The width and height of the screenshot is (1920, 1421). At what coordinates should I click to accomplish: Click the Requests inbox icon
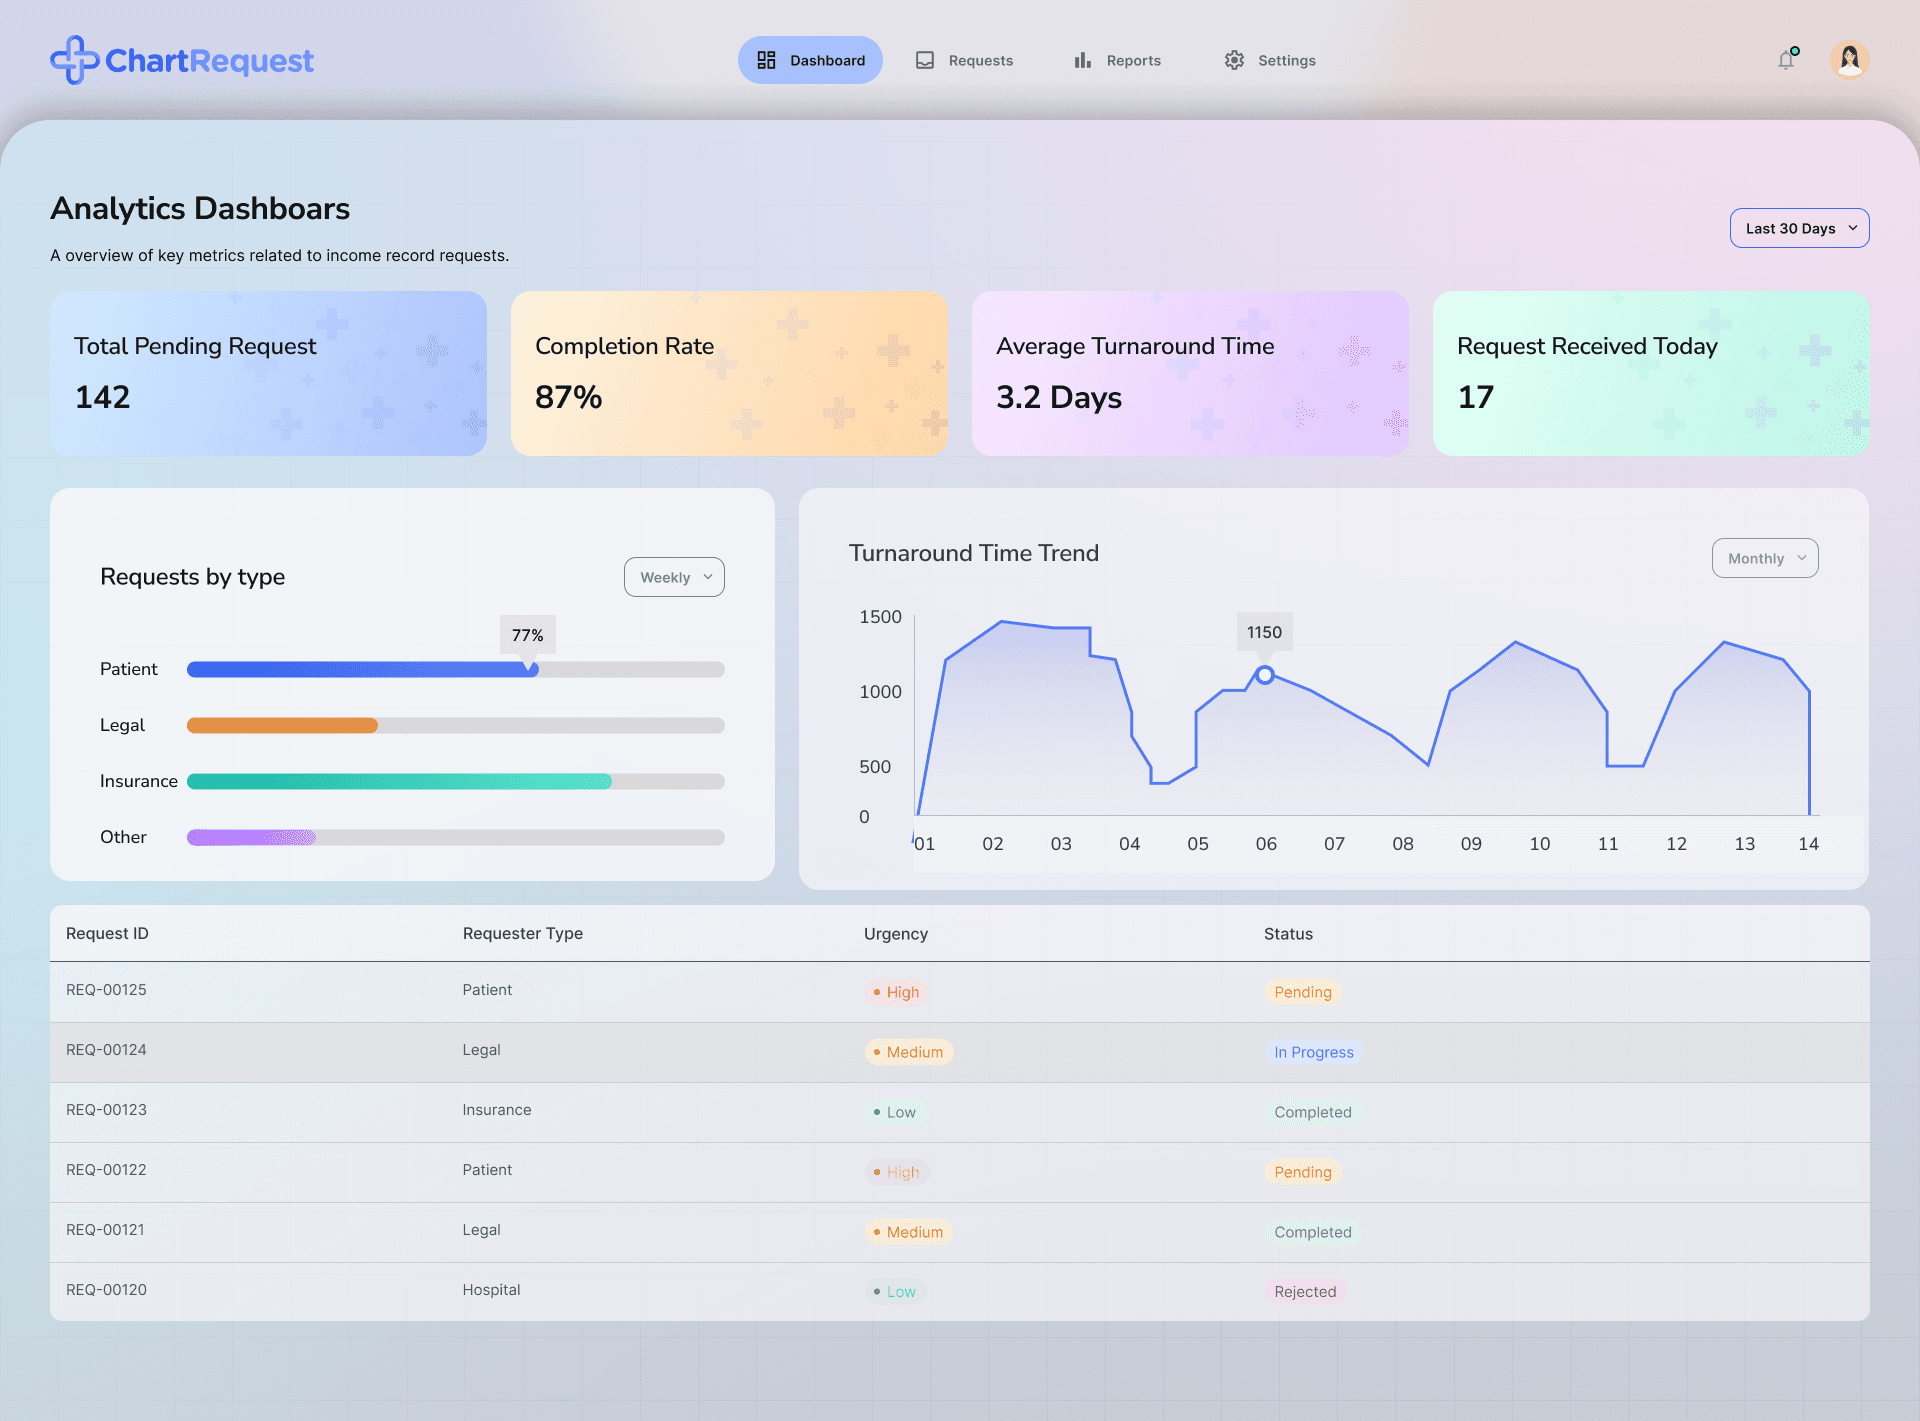(x=925, y=60)
